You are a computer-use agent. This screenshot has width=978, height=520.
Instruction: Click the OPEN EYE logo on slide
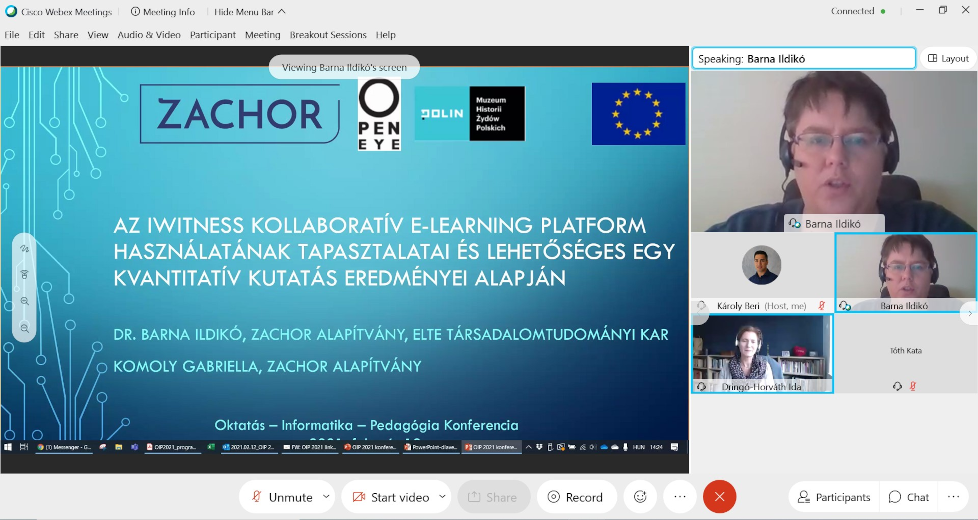[379, 115]
